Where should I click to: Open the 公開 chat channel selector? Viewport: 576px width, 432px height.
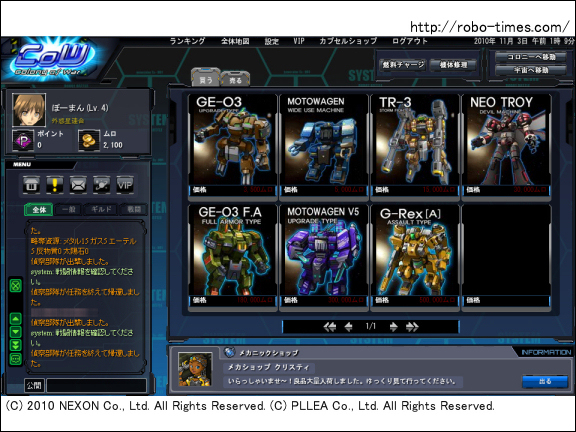click(34, 385)
